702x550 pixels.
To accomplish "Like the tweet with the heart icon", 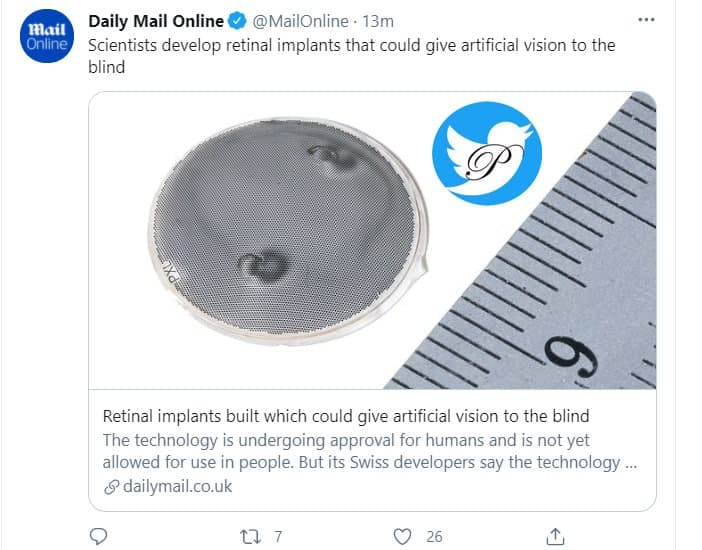I will [x=403, y=537].
